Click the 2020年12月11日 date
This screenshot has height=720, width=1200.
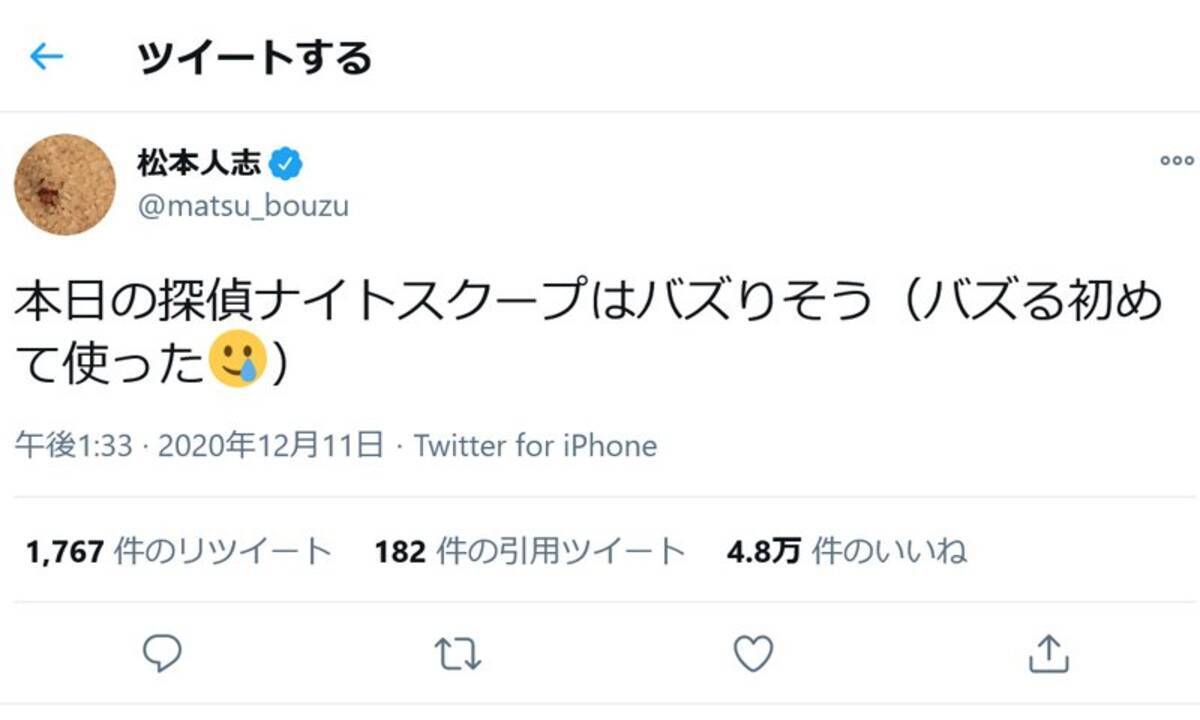click(271, 445)
